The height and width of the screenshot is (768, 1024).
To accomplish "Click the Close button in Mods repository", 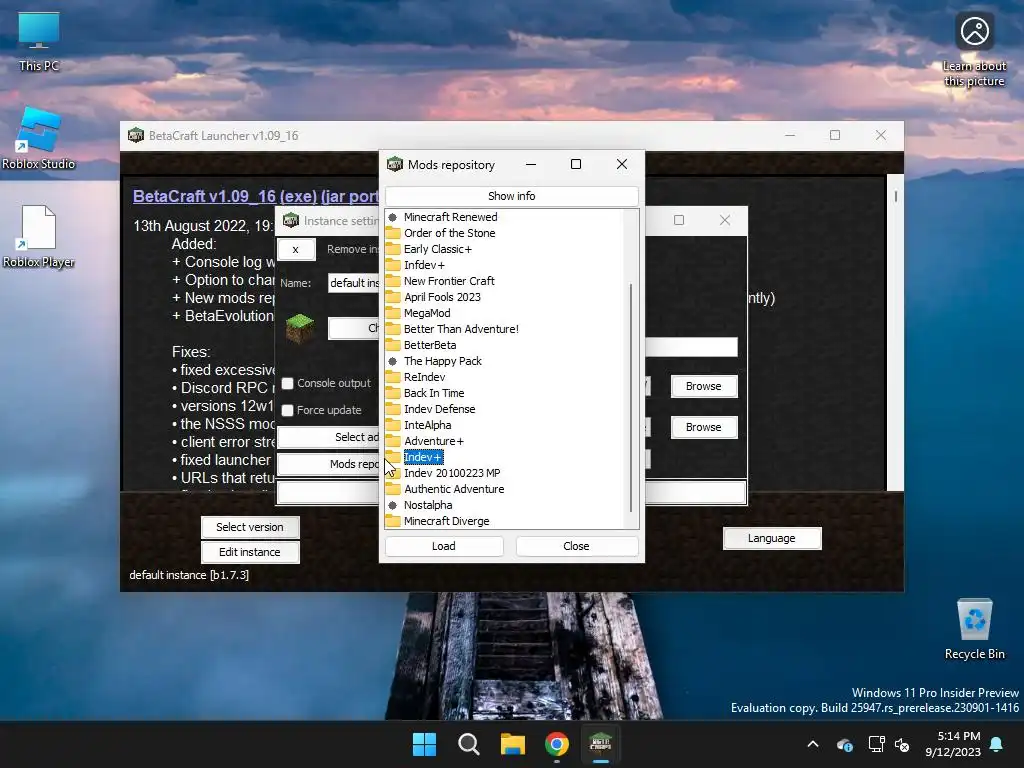I will 576,546.
